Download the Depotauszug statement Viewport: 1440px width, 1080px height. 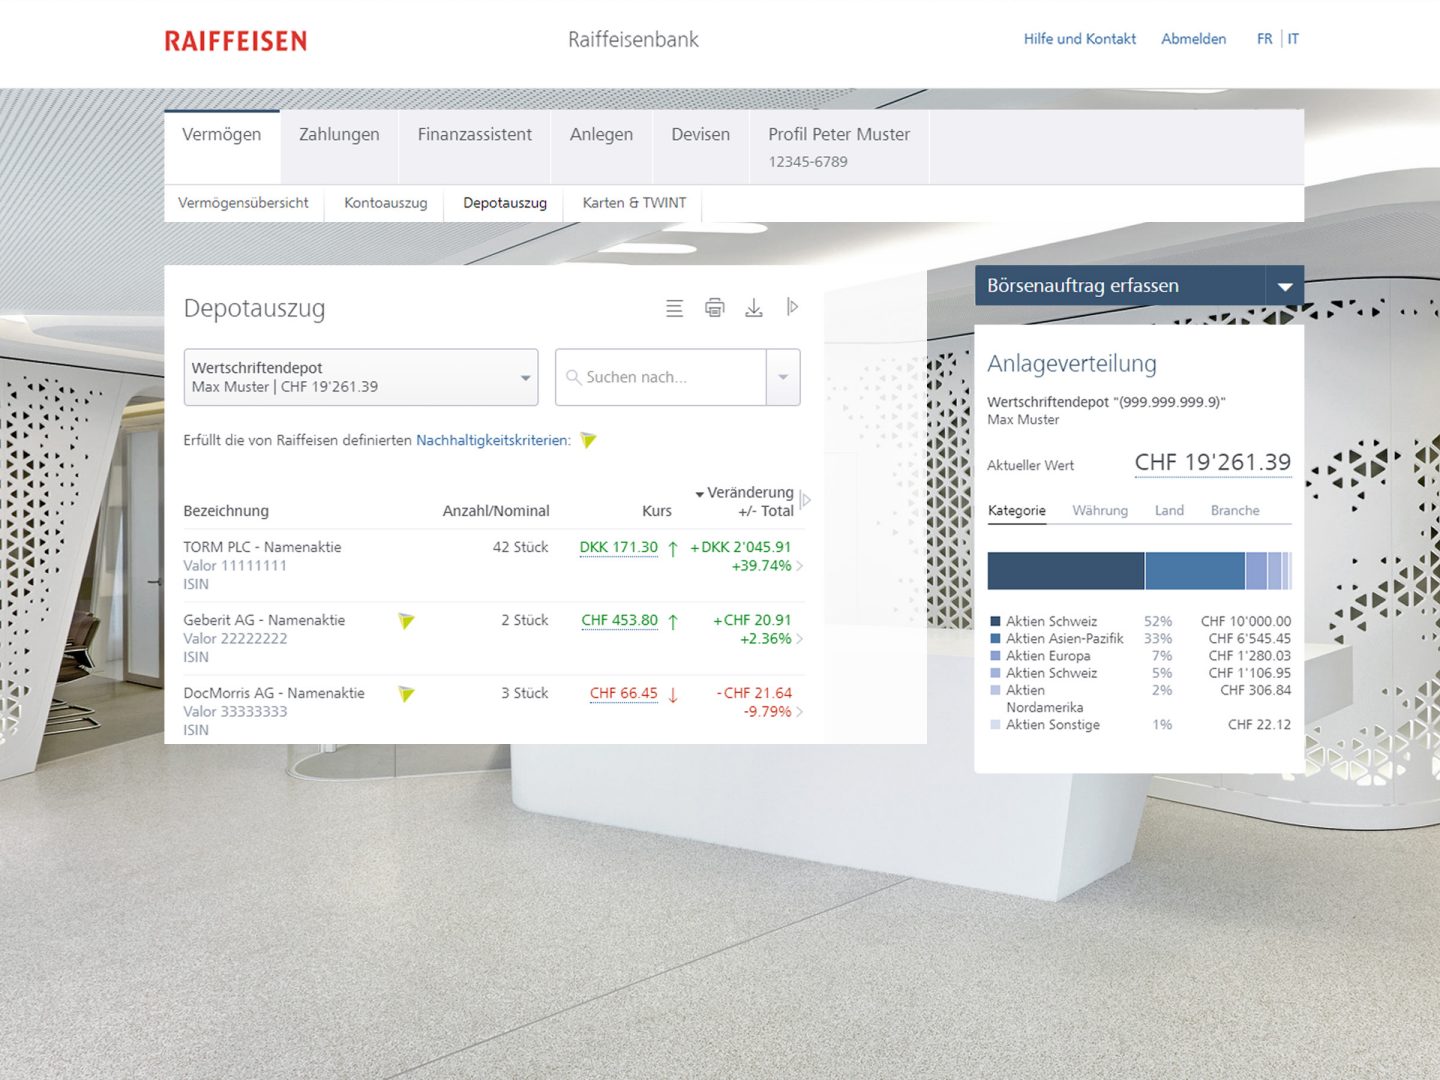tap(754, 308)
